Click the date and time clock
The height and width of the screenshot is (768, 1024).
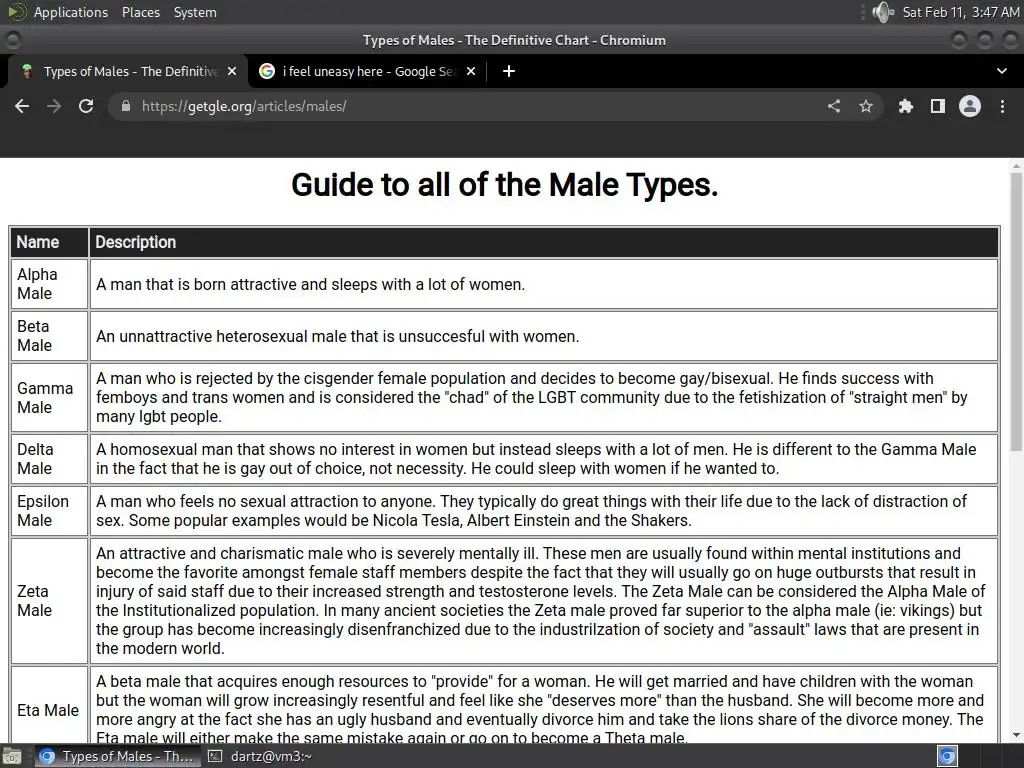click(x=961, y=12)
